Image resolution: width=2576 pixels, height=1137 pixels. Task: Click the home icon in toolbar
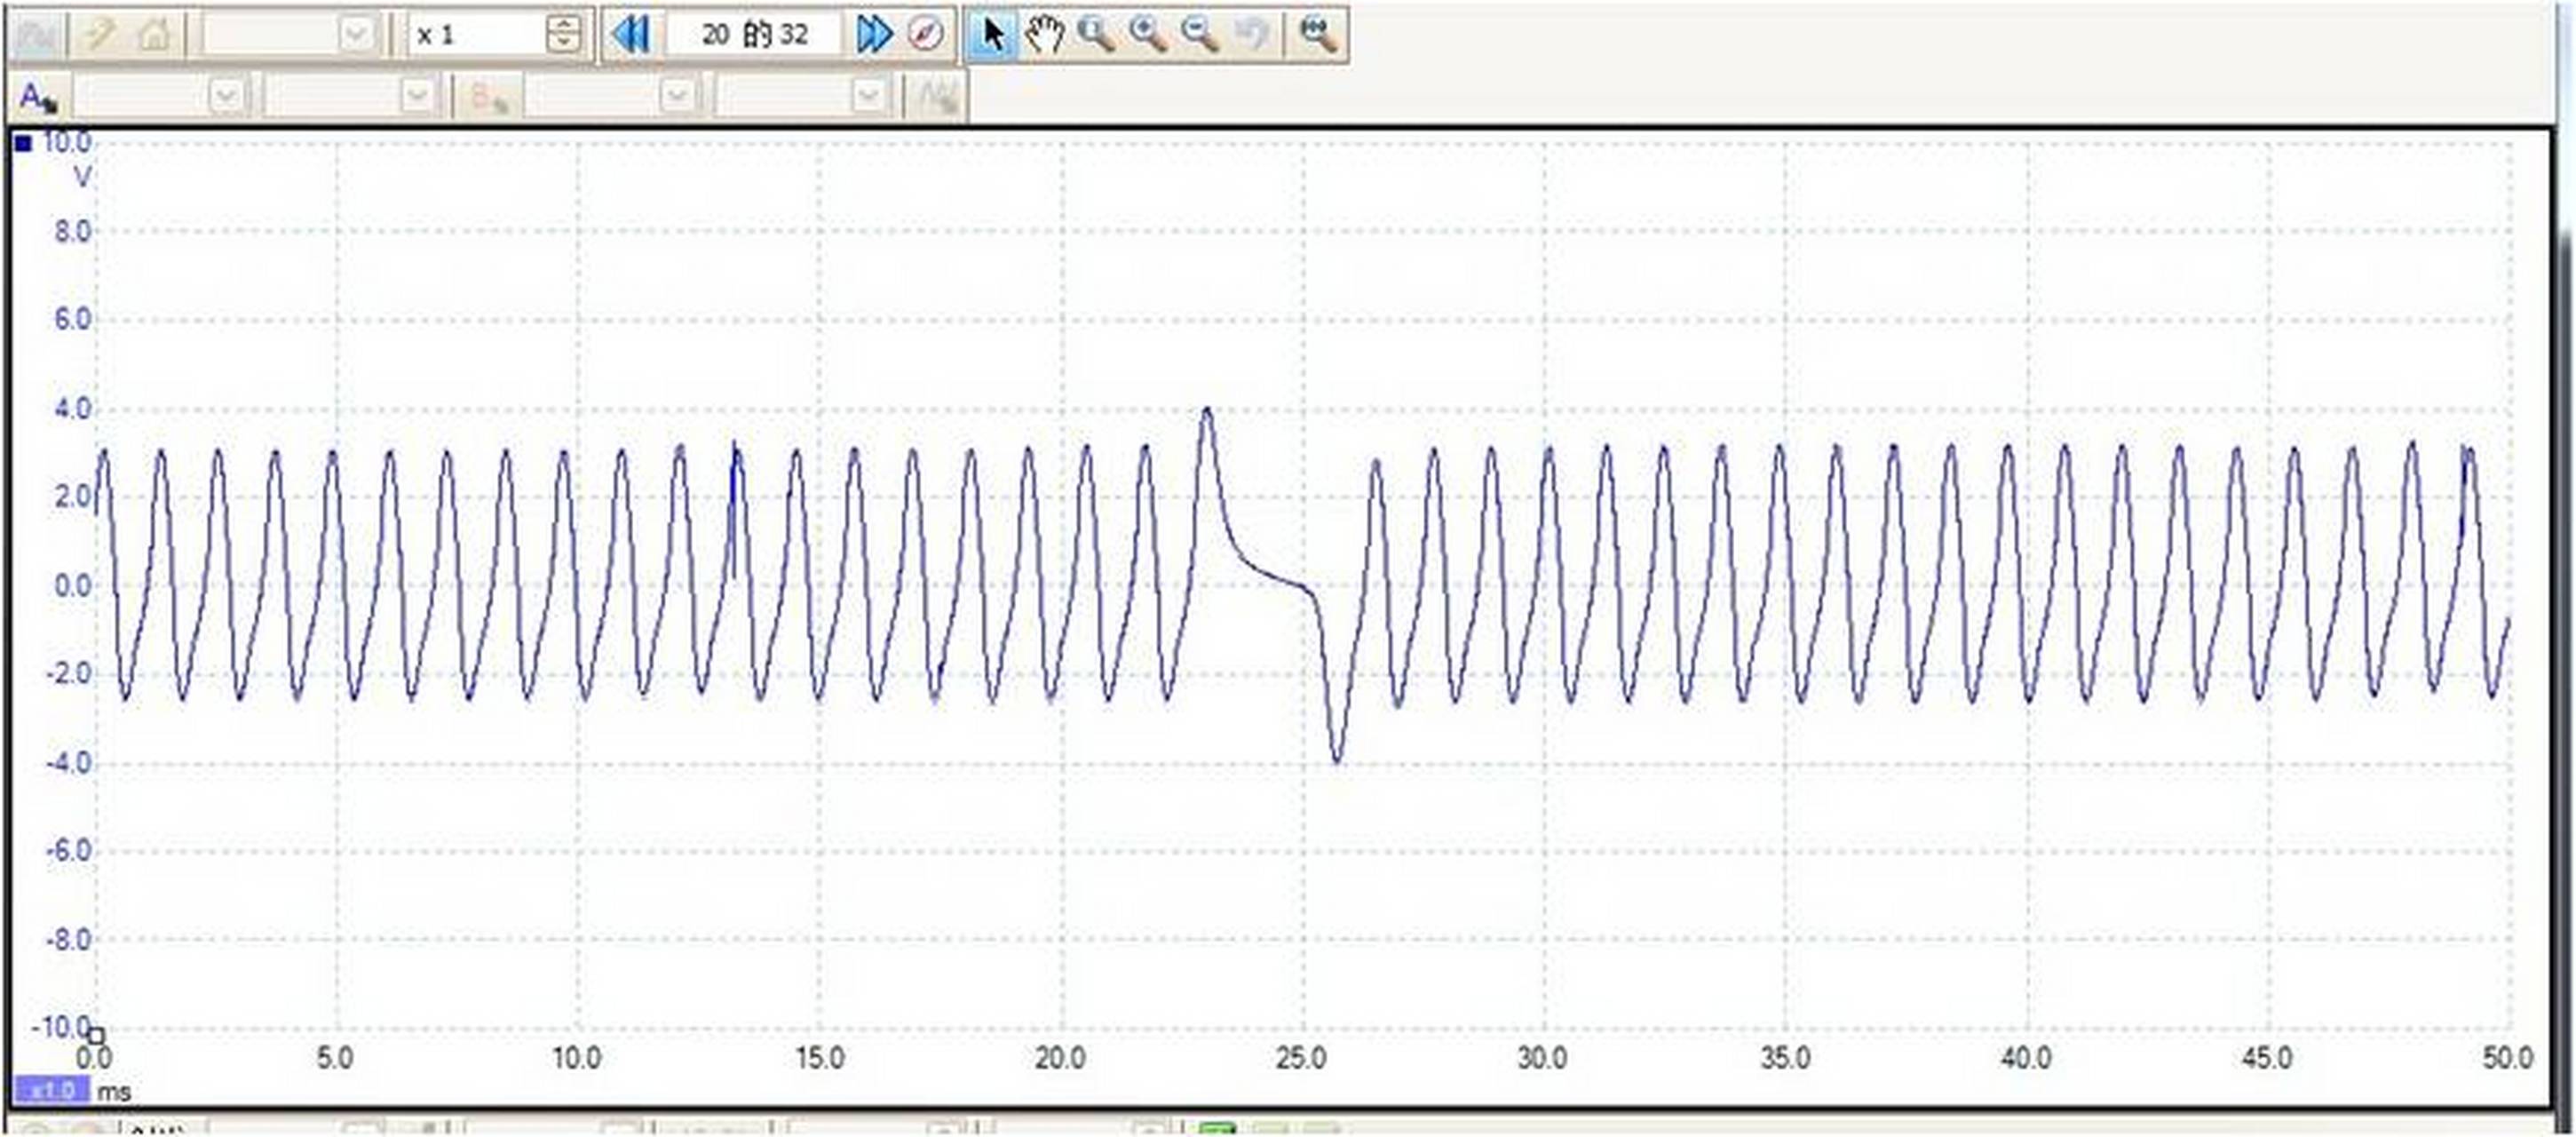tap(154, 35)
